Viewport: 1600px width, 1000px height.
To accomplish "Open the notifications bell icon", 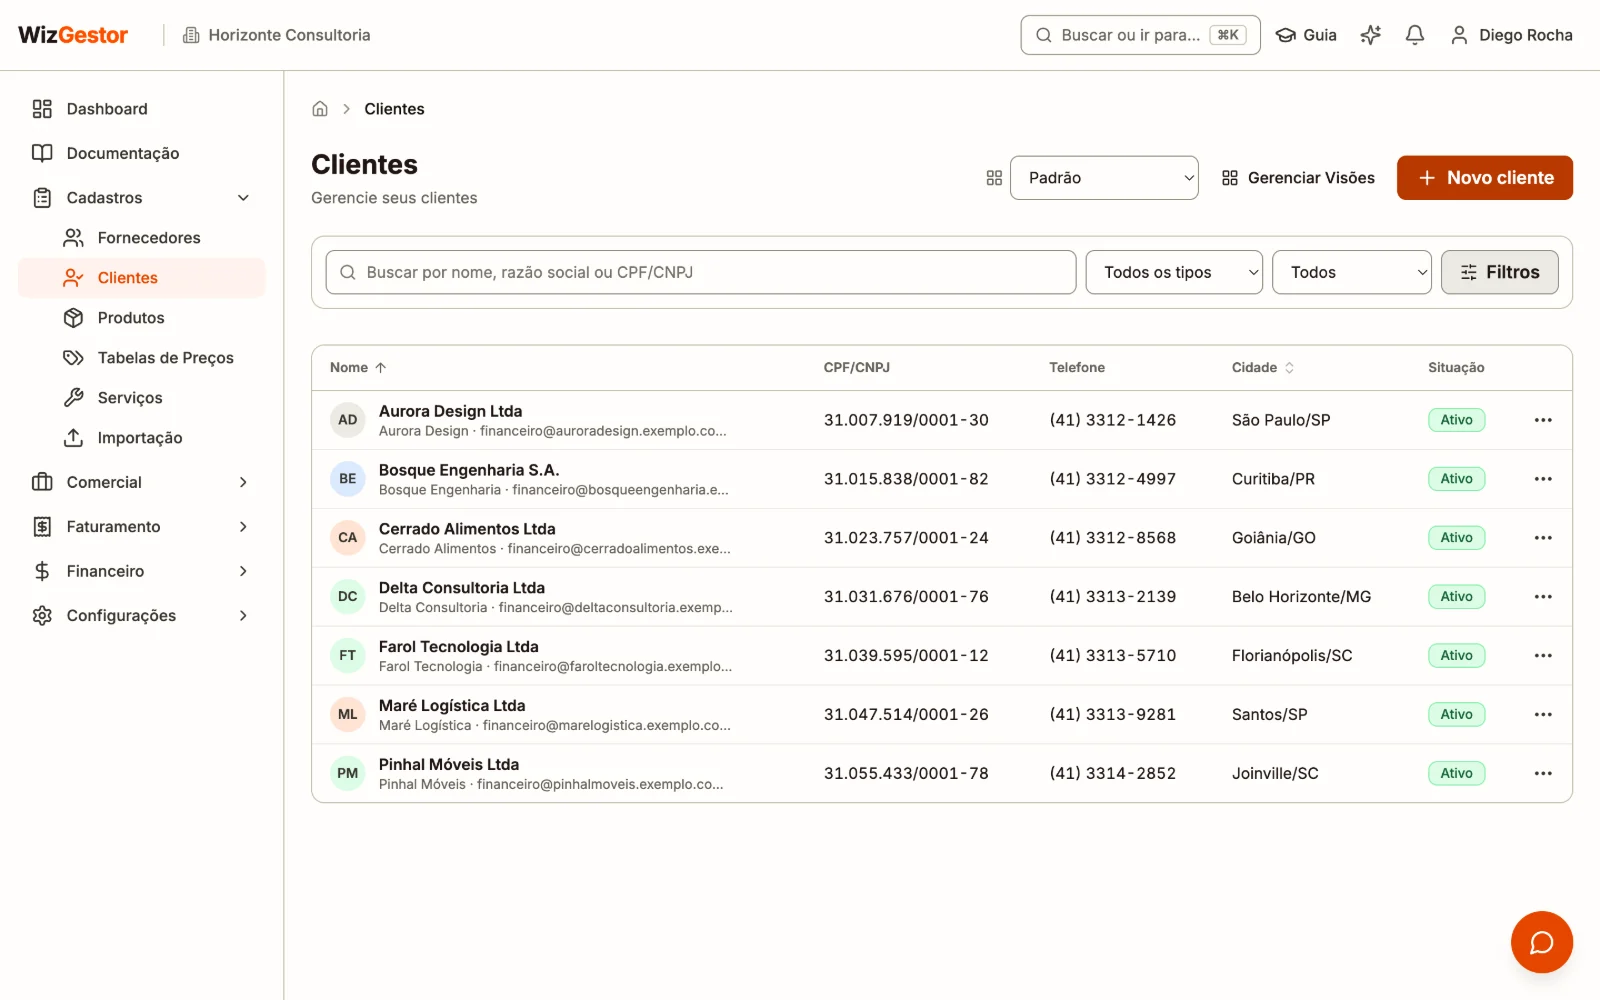I will [x=1414, y=35].
